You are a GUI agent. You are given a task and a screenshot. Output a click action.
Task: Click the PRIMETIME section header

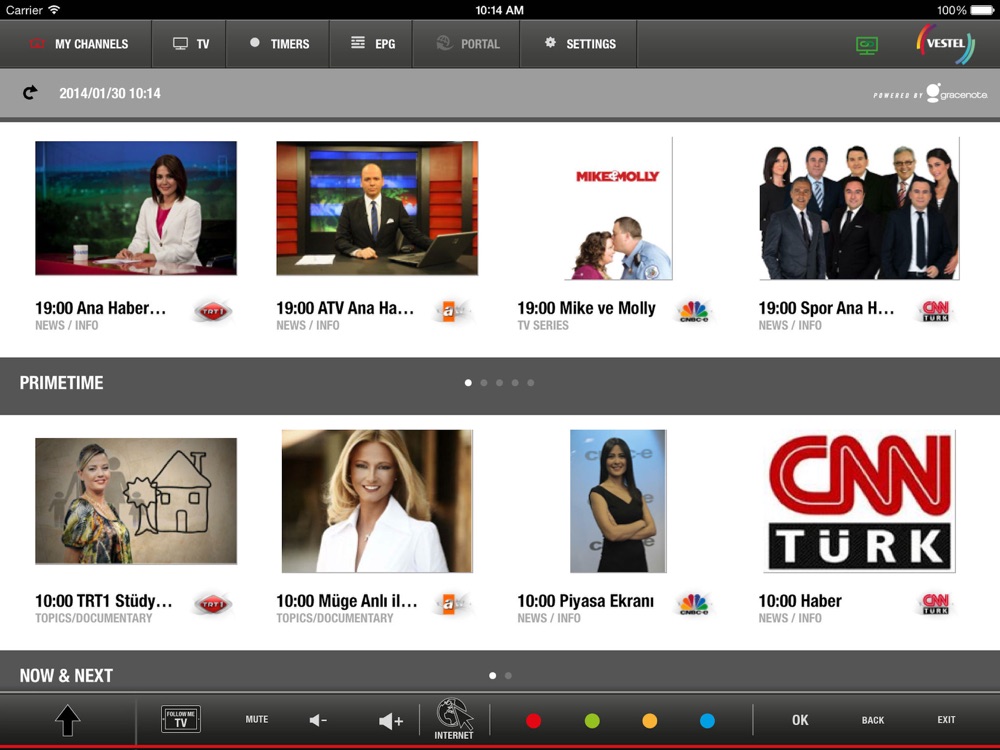61,383
